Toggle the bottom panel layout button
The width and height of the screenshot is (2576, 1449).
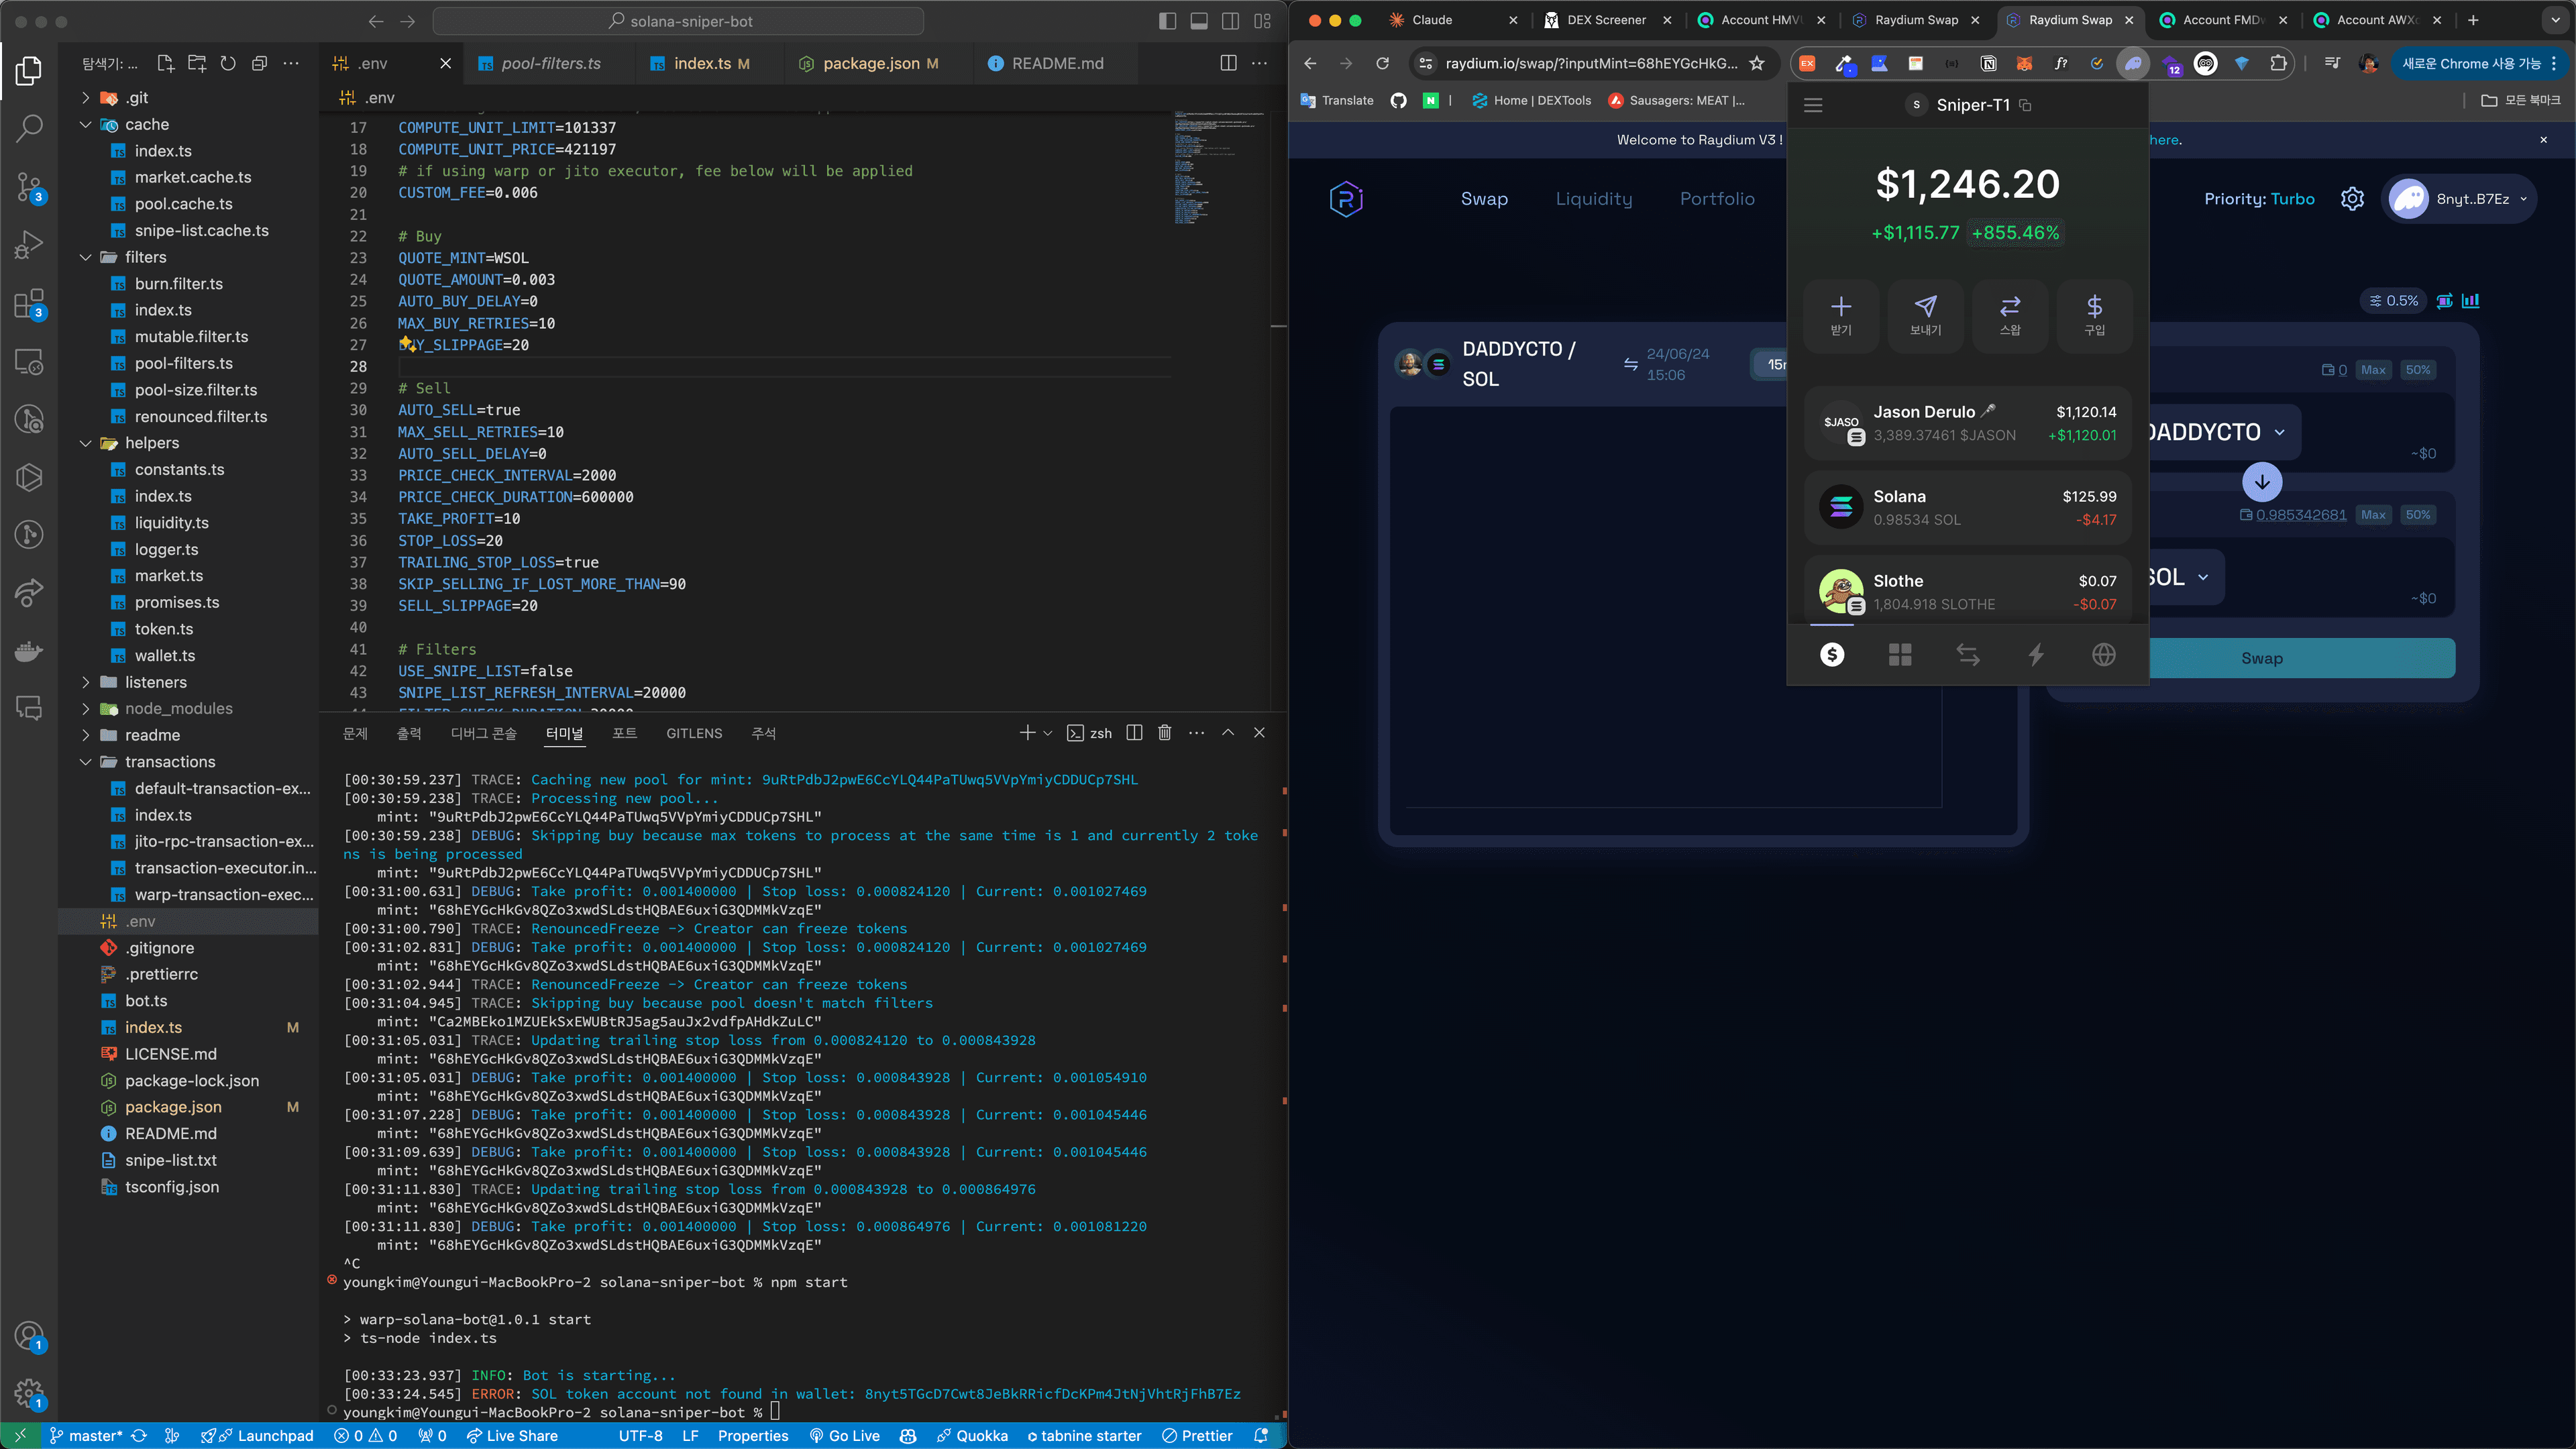pos(1199,21)
